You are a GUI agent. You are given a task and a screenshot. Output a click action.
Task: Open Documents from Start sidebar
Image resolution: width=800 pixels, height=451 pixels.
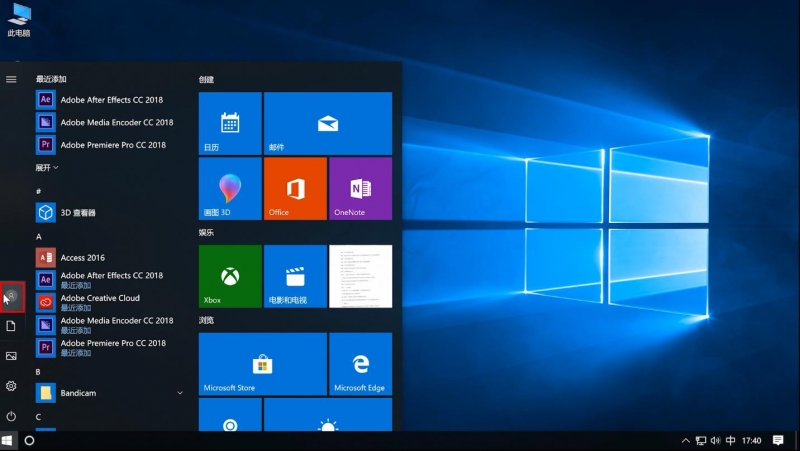[11, 326]
